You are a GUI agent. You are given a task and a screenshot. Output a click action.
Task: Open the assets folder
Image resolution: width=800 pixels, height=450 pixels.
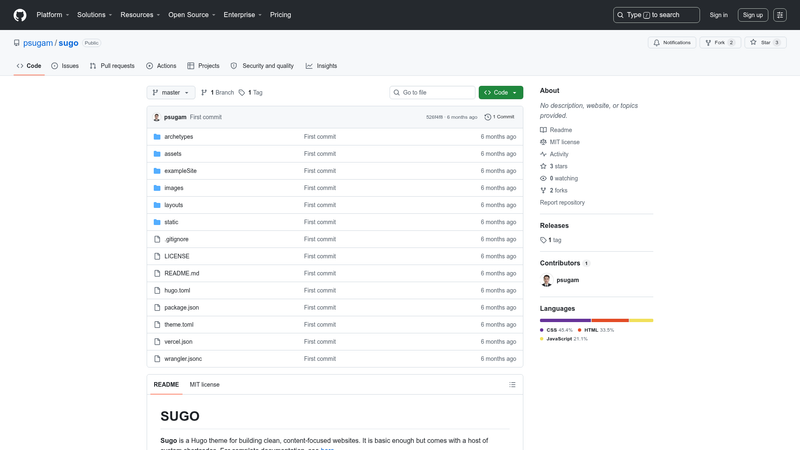point(172,154)
